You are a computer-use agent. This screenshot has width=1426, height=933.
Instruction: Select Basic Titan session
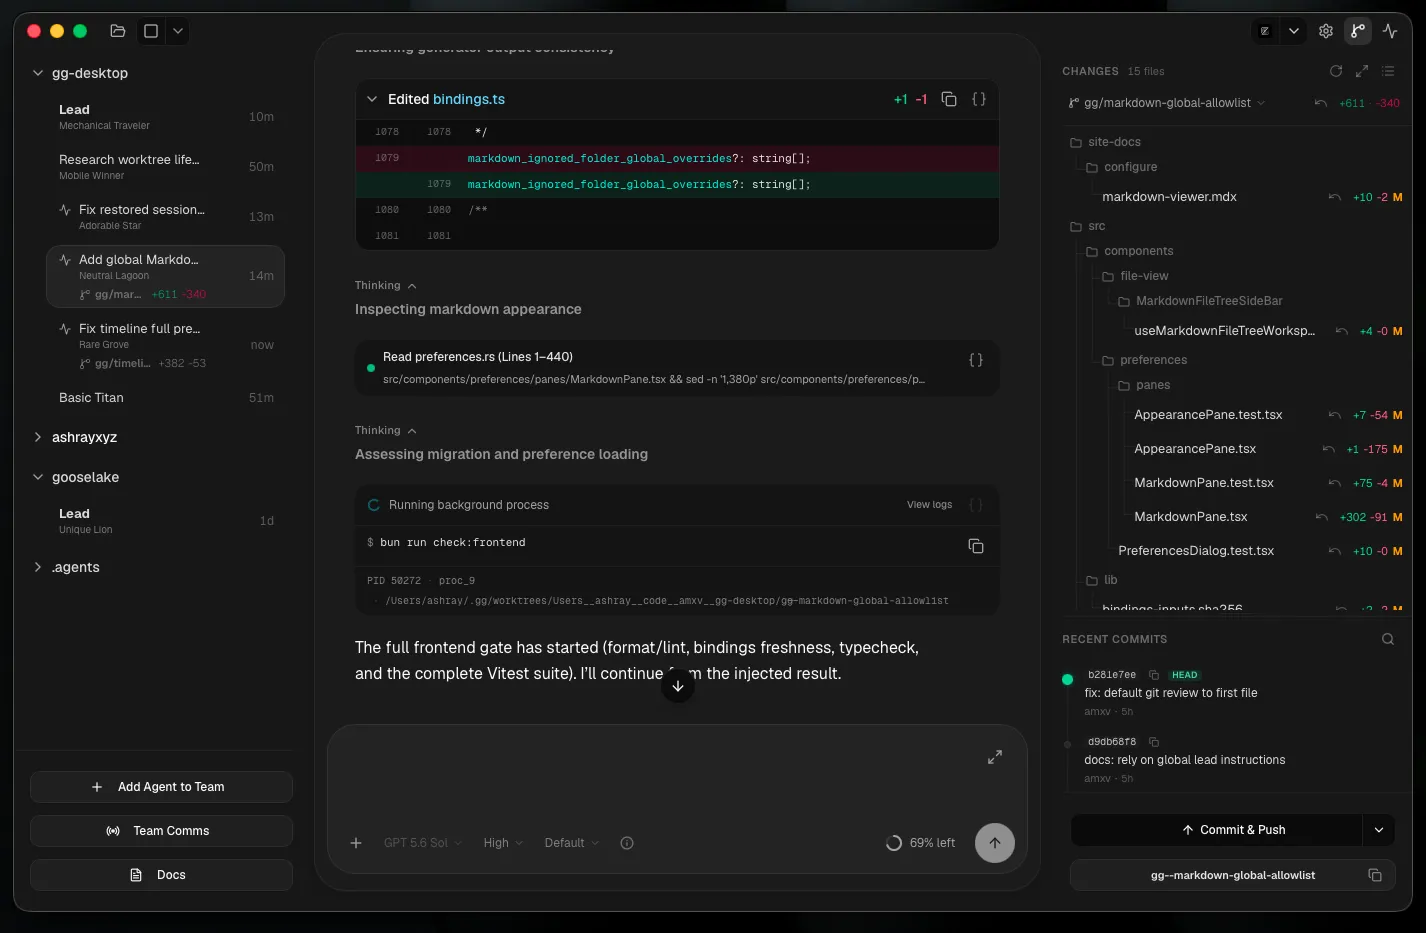(165, 398)
